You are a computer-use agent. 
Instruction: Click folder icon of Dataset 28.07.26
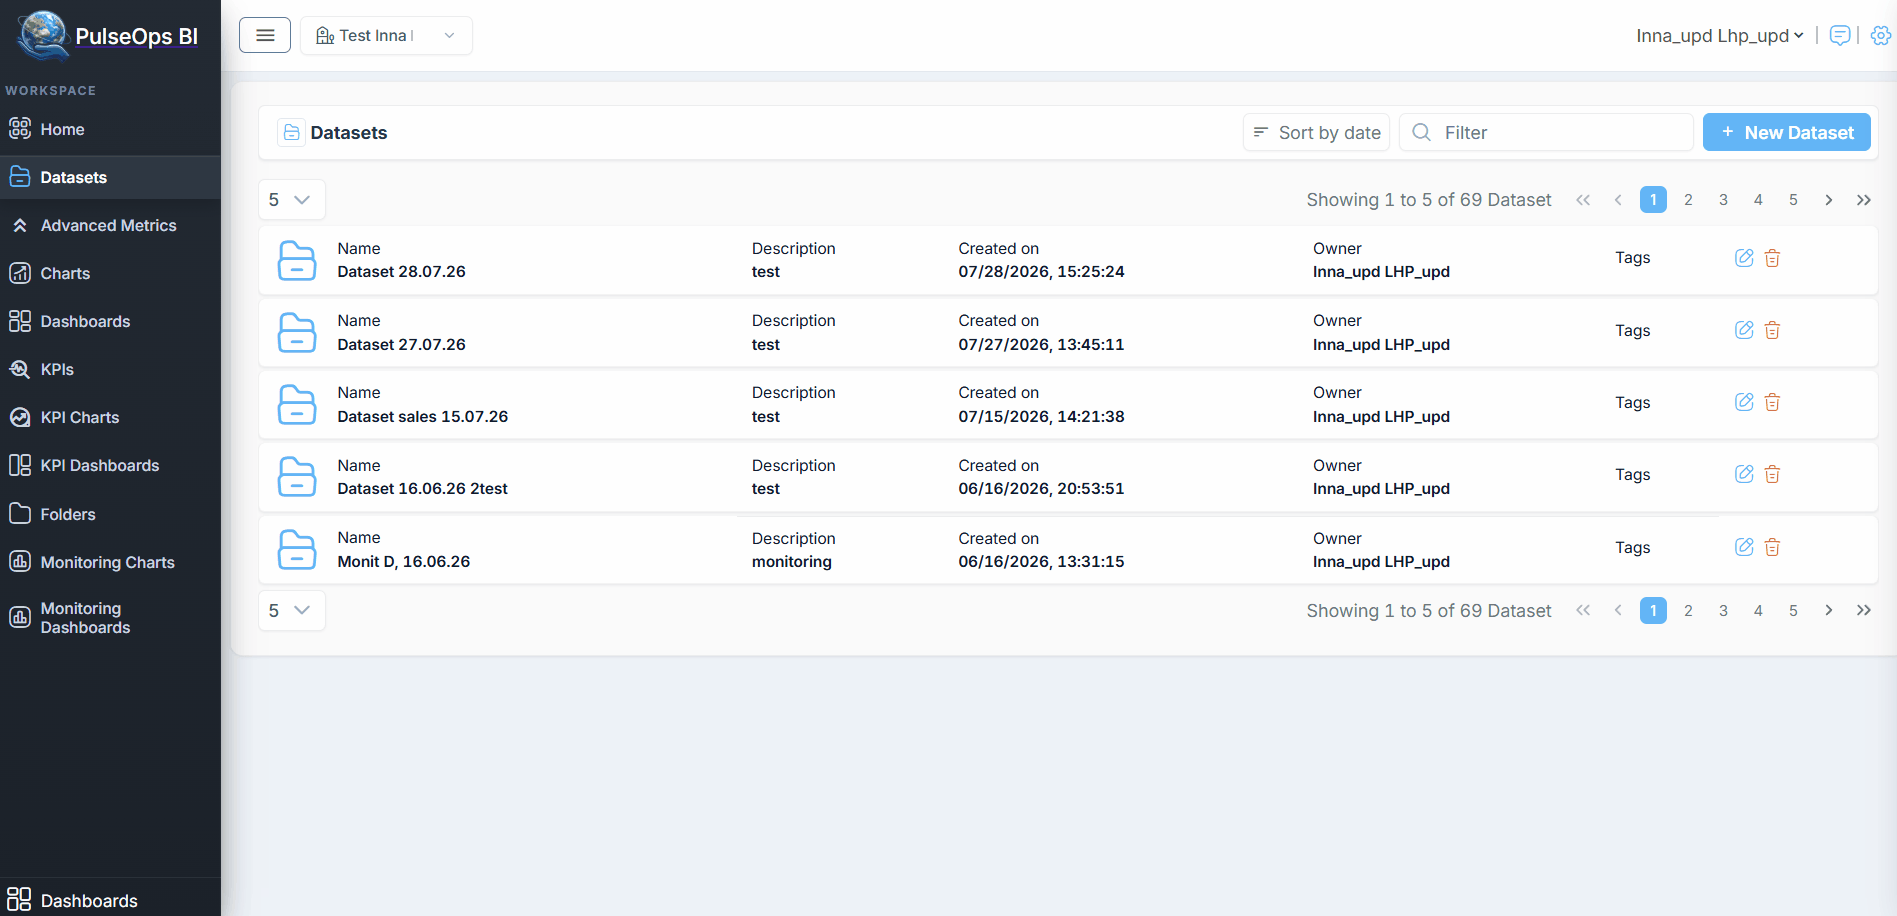pyautogui.click(x=297, y=260)
